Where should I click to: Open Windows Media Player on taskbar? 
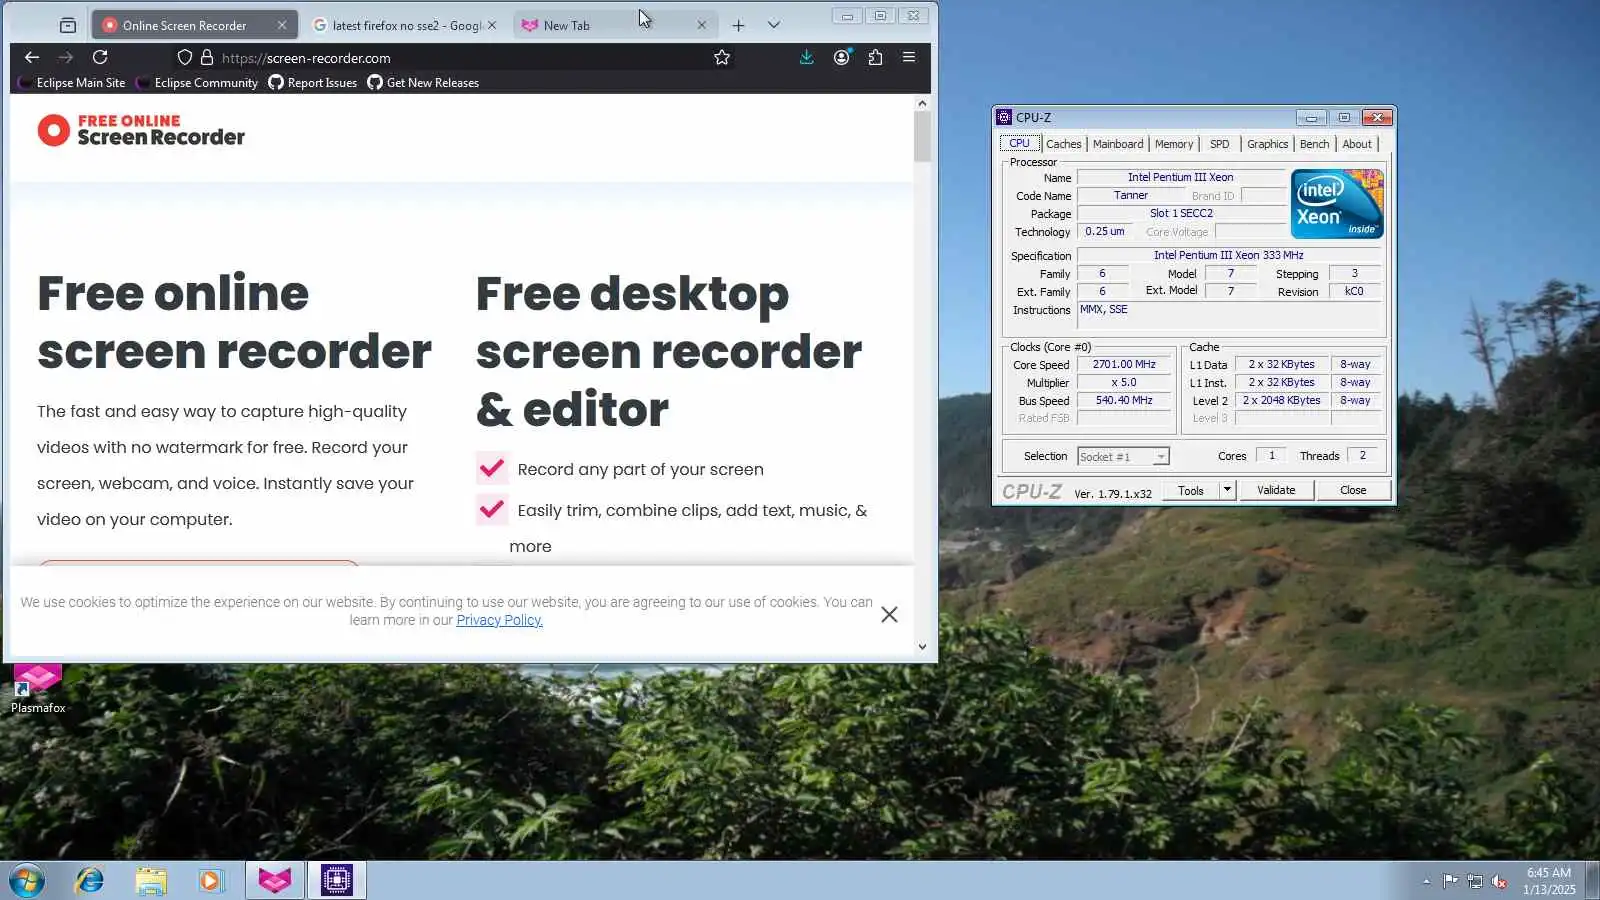[211, 880]
